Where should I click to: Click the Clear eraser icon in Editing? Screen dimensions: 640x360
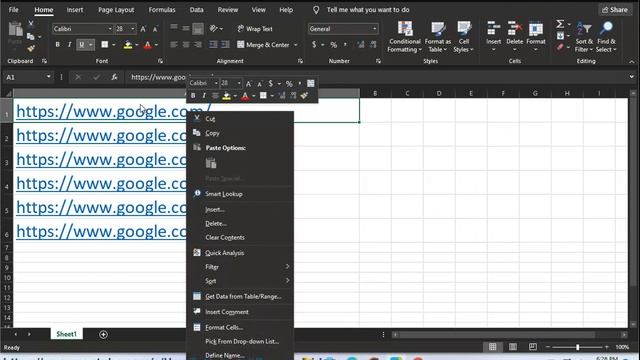(560, 47)
